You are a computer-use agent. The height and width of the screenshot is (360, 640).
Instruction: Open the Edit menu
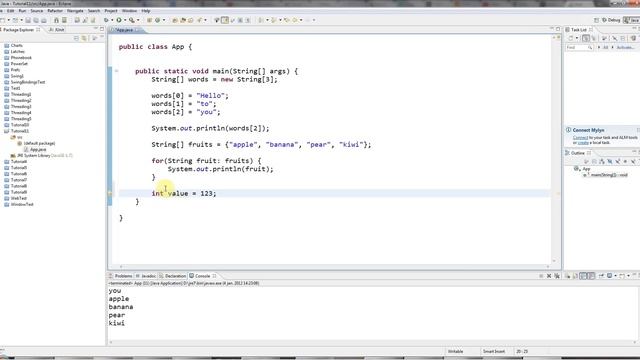(x=11, y=11)
